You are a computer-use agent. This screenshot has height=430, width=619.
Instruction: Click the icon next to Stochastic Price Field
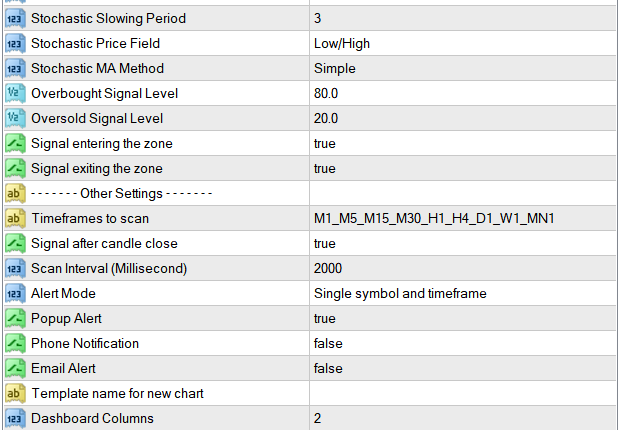point(15,44)
